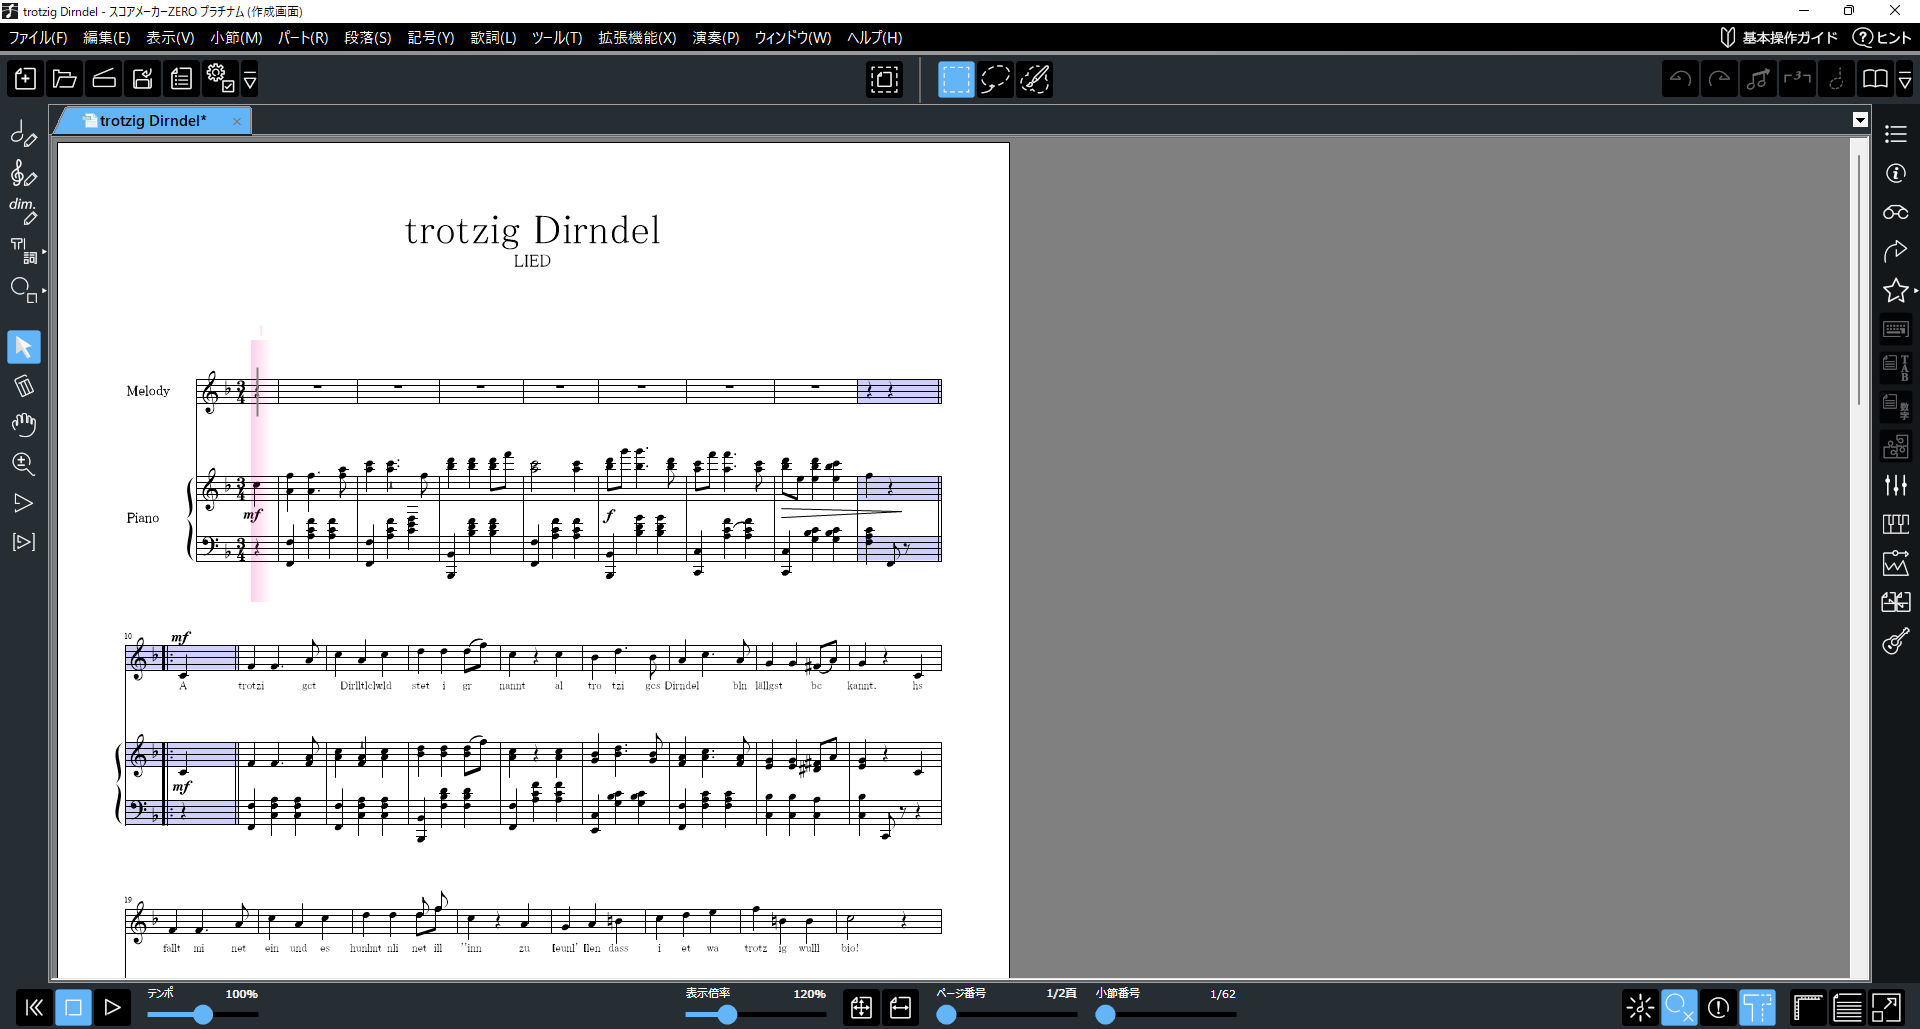Open the gear settings icon with checkmark
The height and width of the screenshot is (1029, 1920).
[x=220, y=79]
